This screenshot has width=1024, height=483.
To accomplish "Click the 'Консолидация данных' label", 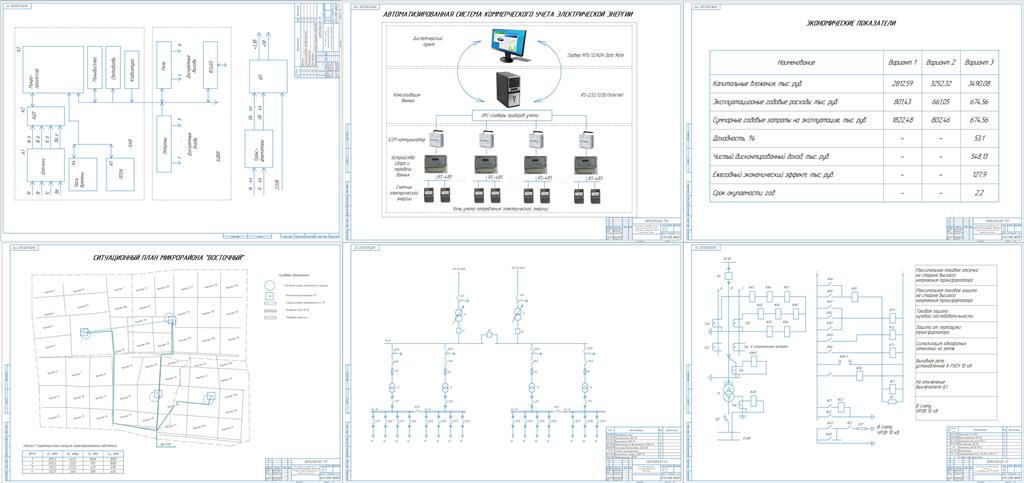I will (406, 98).
